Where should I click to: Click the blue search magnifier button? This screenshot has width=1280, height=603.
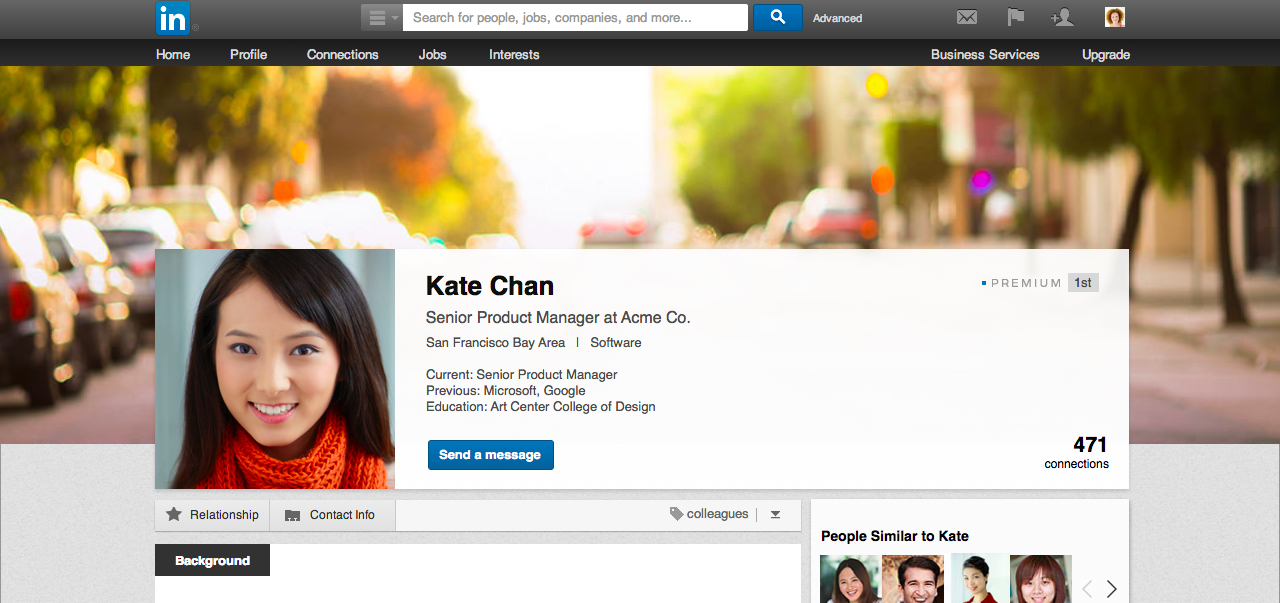[x=777, y=17]
